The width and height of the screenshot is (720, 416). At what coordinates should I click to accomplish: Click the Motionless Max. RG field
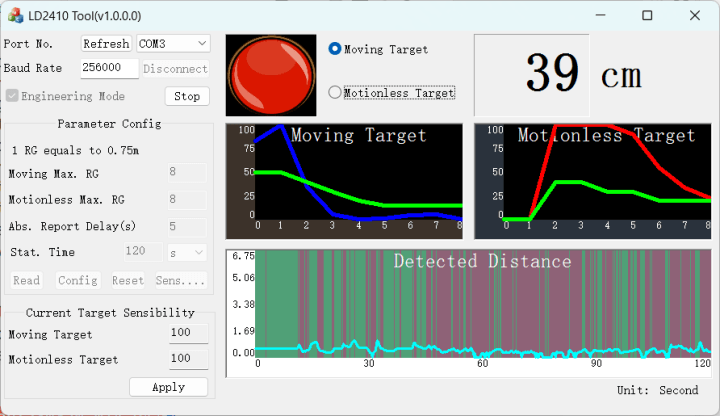tap(187, 200)
